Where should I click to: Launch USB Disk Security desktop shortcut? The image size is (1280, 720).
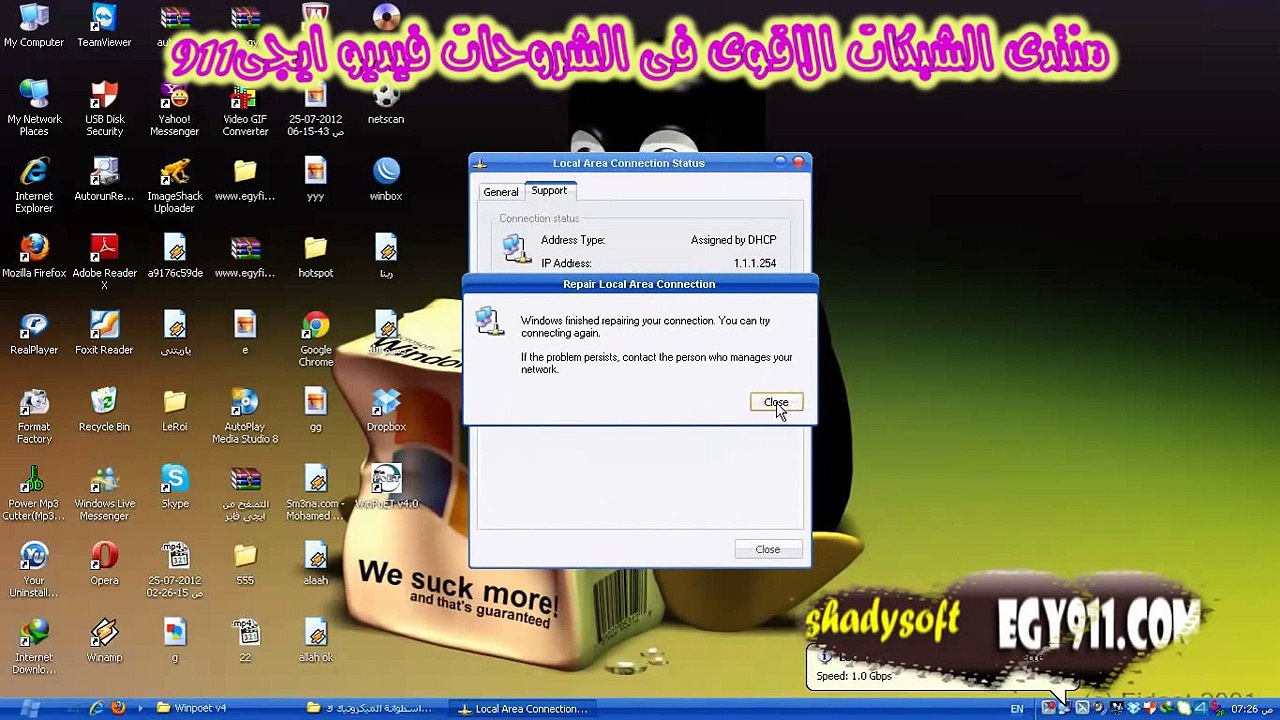coord(104,109)
